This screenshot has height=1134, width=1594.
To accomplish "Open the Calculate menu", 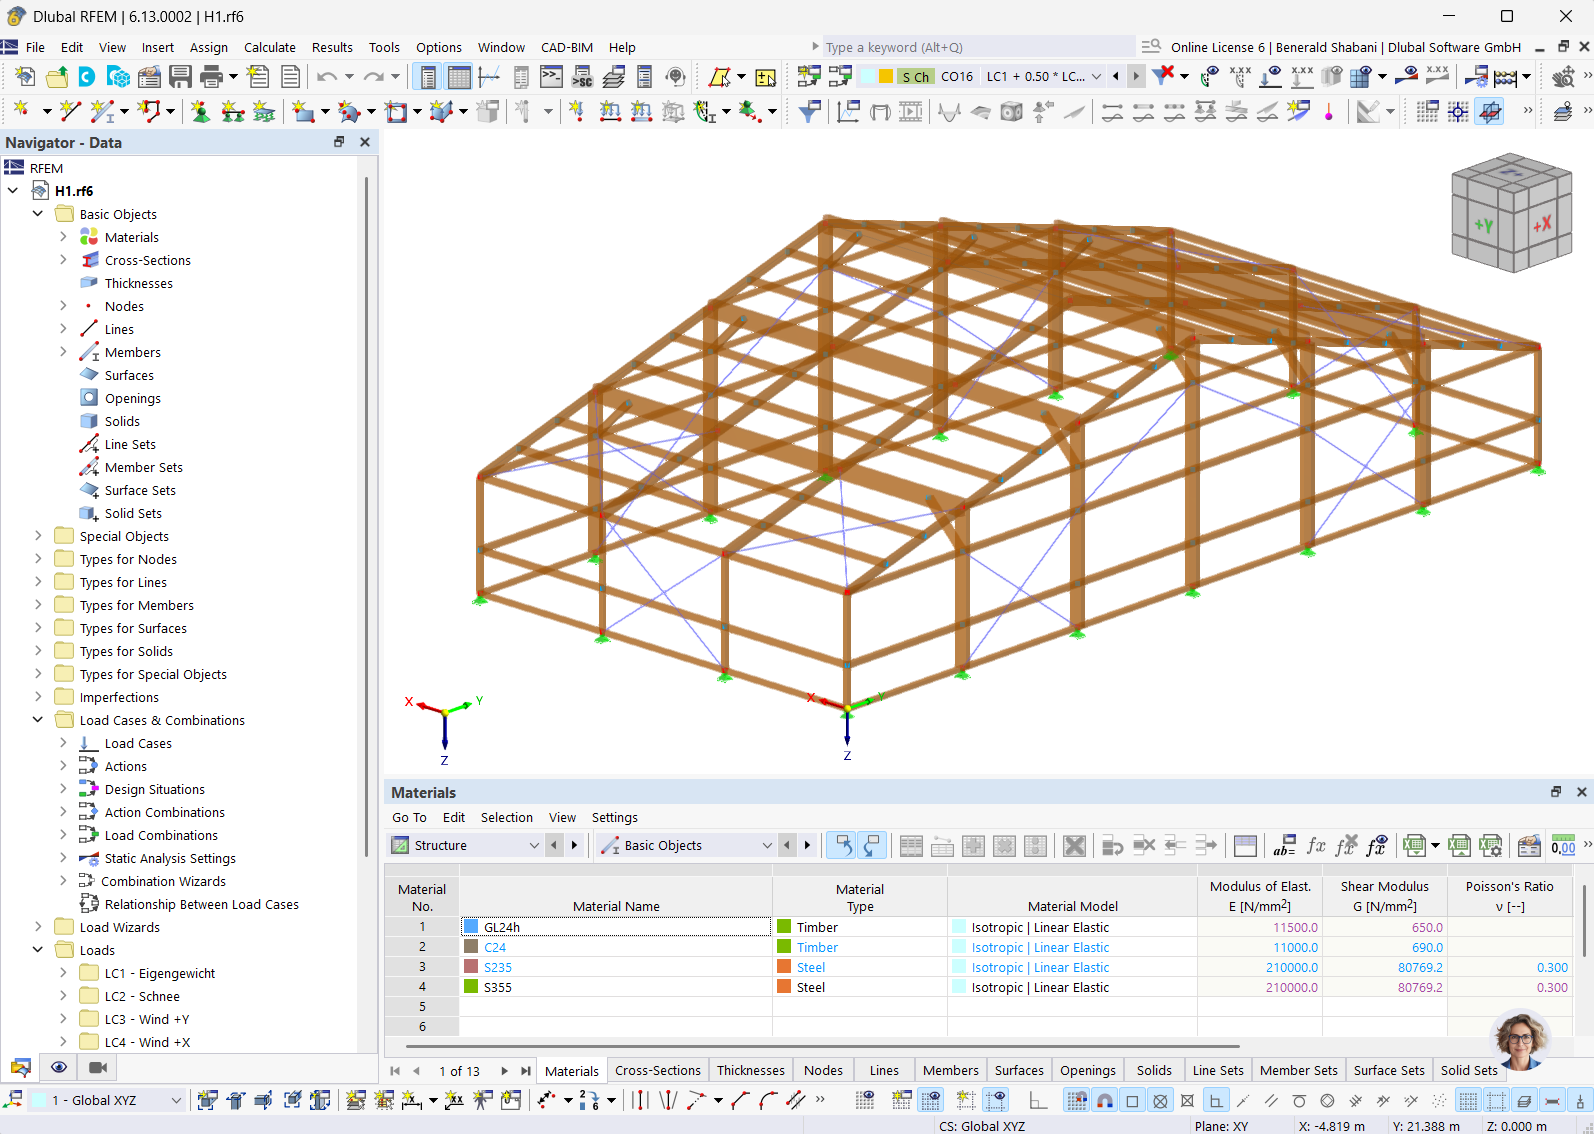I will [270, 47].
